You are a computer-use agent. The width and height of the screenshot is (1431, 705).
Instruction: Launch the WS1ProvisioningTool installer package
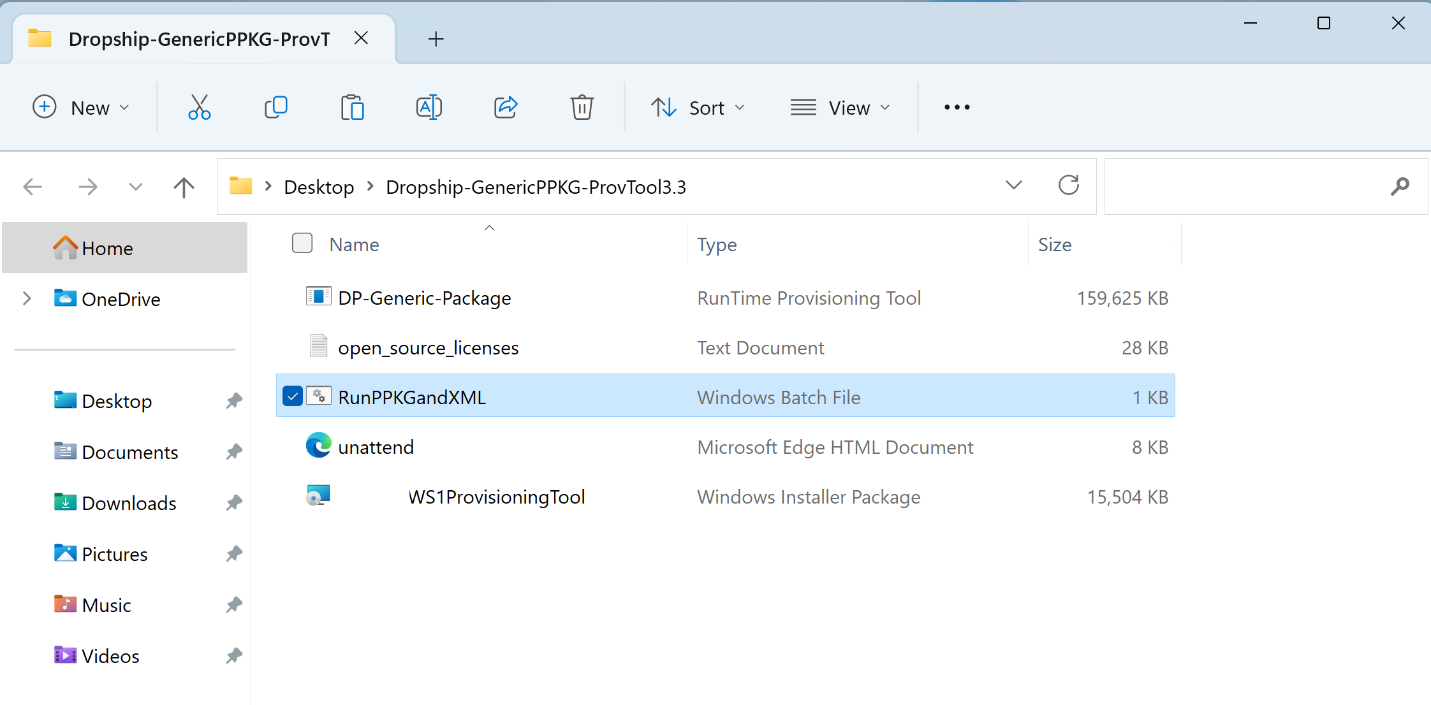pyautogui.click(x=496, y=497)
